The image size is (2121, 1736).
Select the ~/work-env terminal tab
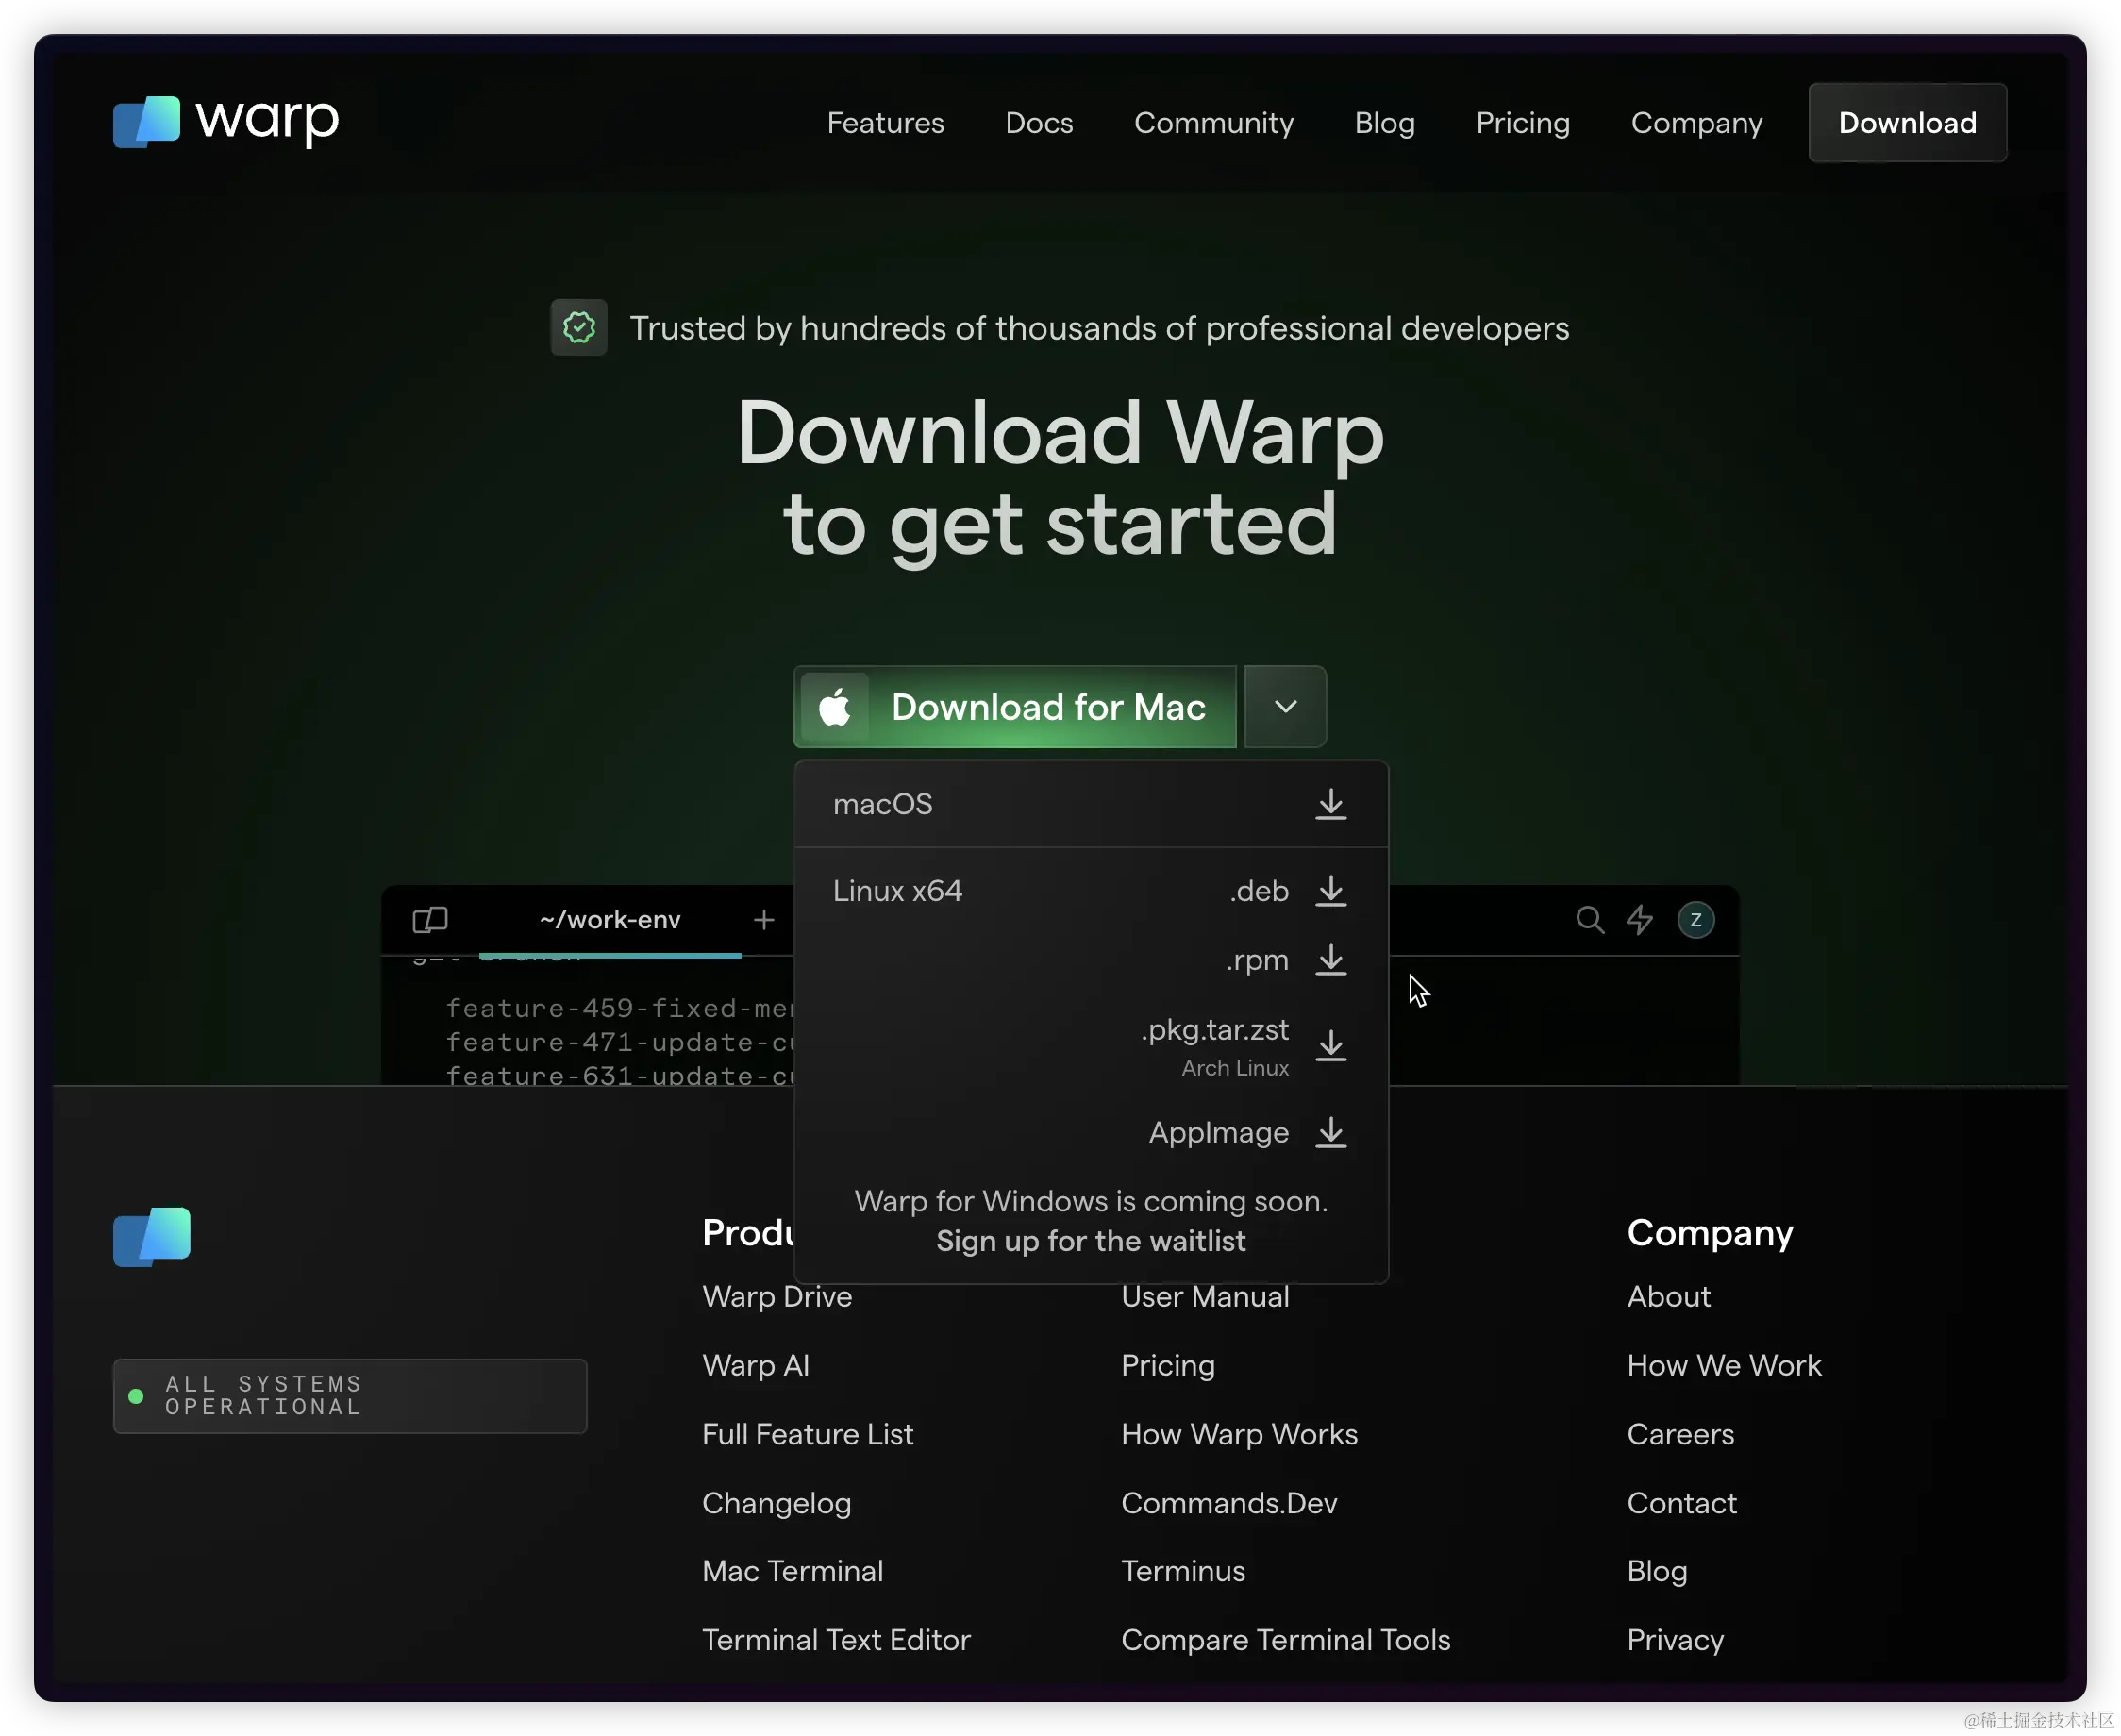610,920
